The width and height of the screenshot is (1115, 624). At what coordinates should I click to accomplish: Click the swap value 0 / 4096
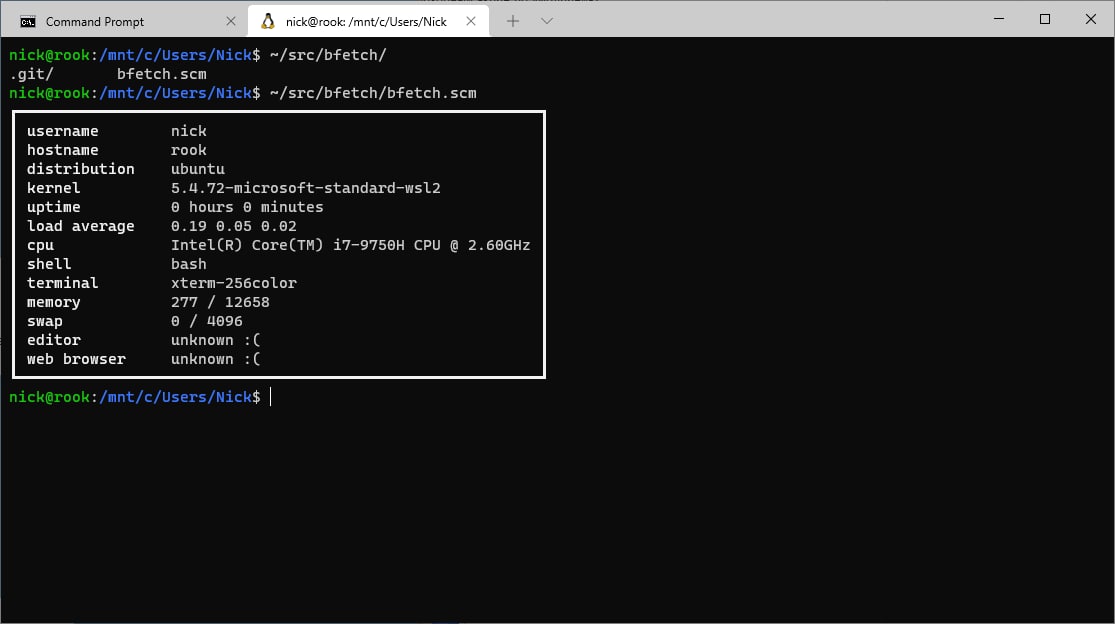[x=207, y=321]
